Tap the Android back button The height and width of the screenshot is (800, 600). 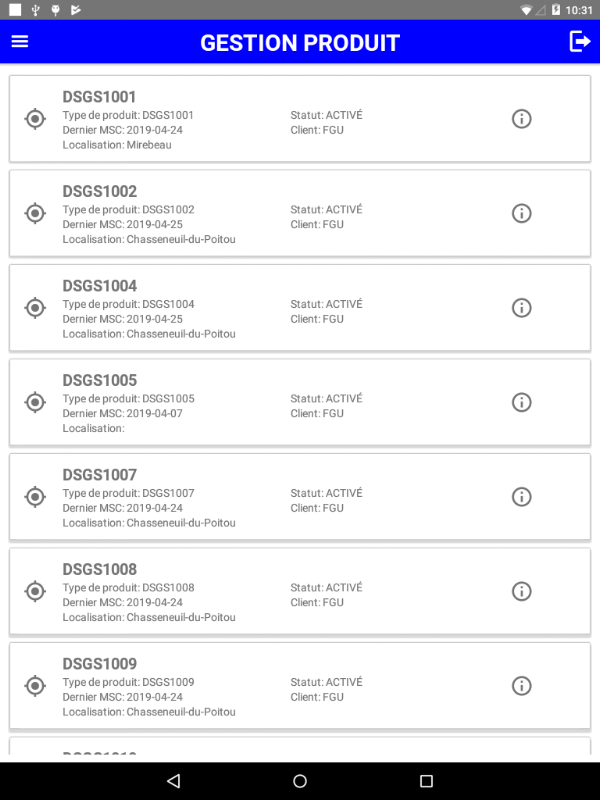point(174,781)
